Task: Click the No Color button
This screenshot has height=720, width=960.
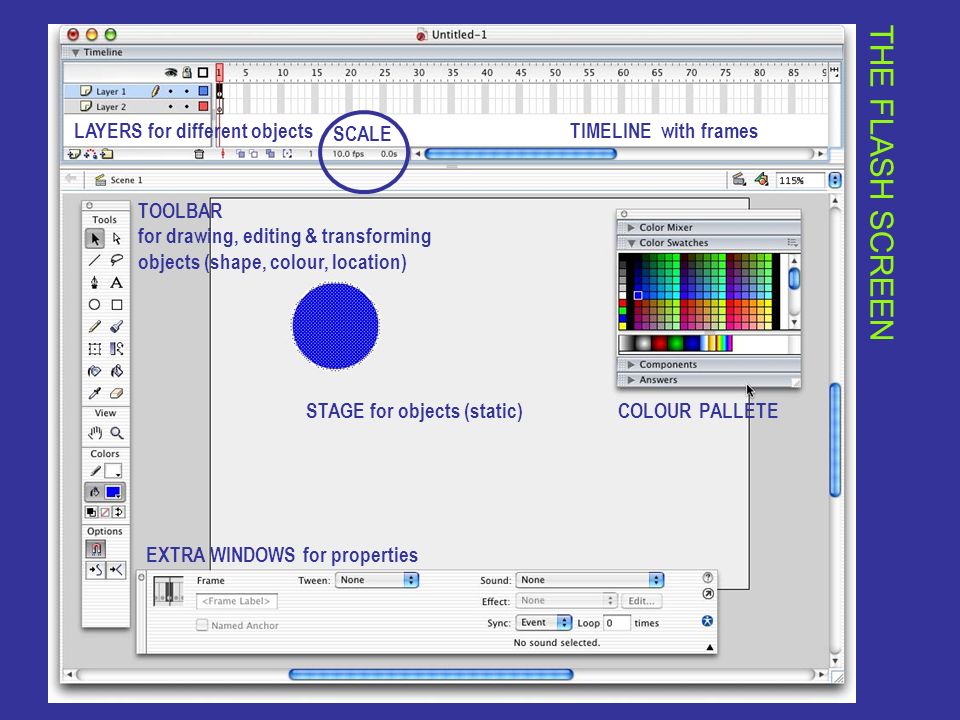Action: point(105,512)
